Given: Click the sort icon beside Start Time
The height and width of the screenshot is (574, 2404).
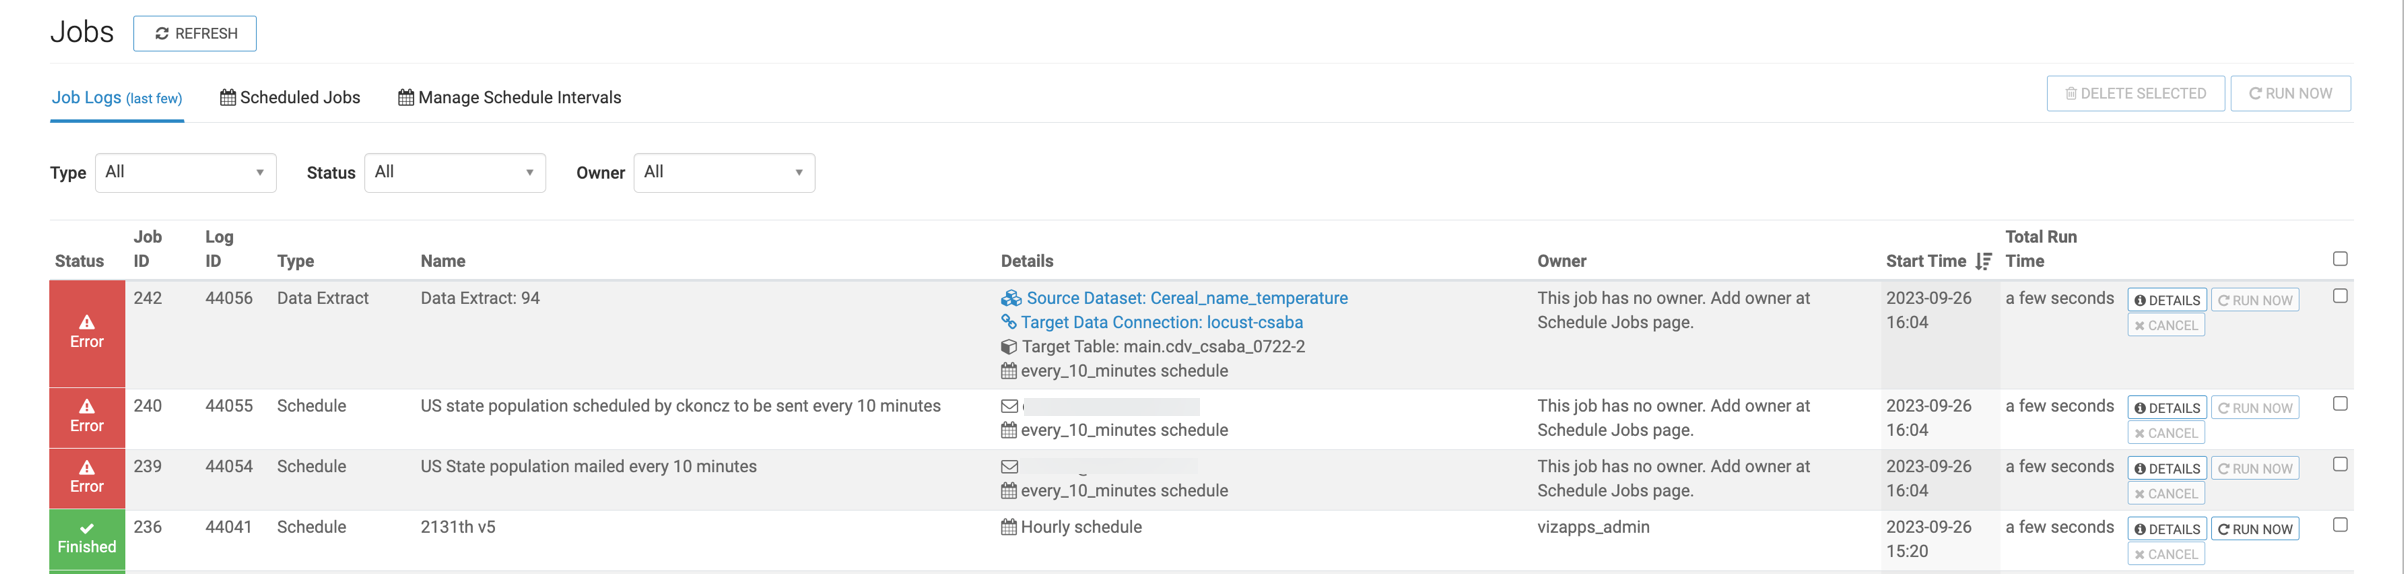Looking at the screenshot, I should pos(1983,261).
